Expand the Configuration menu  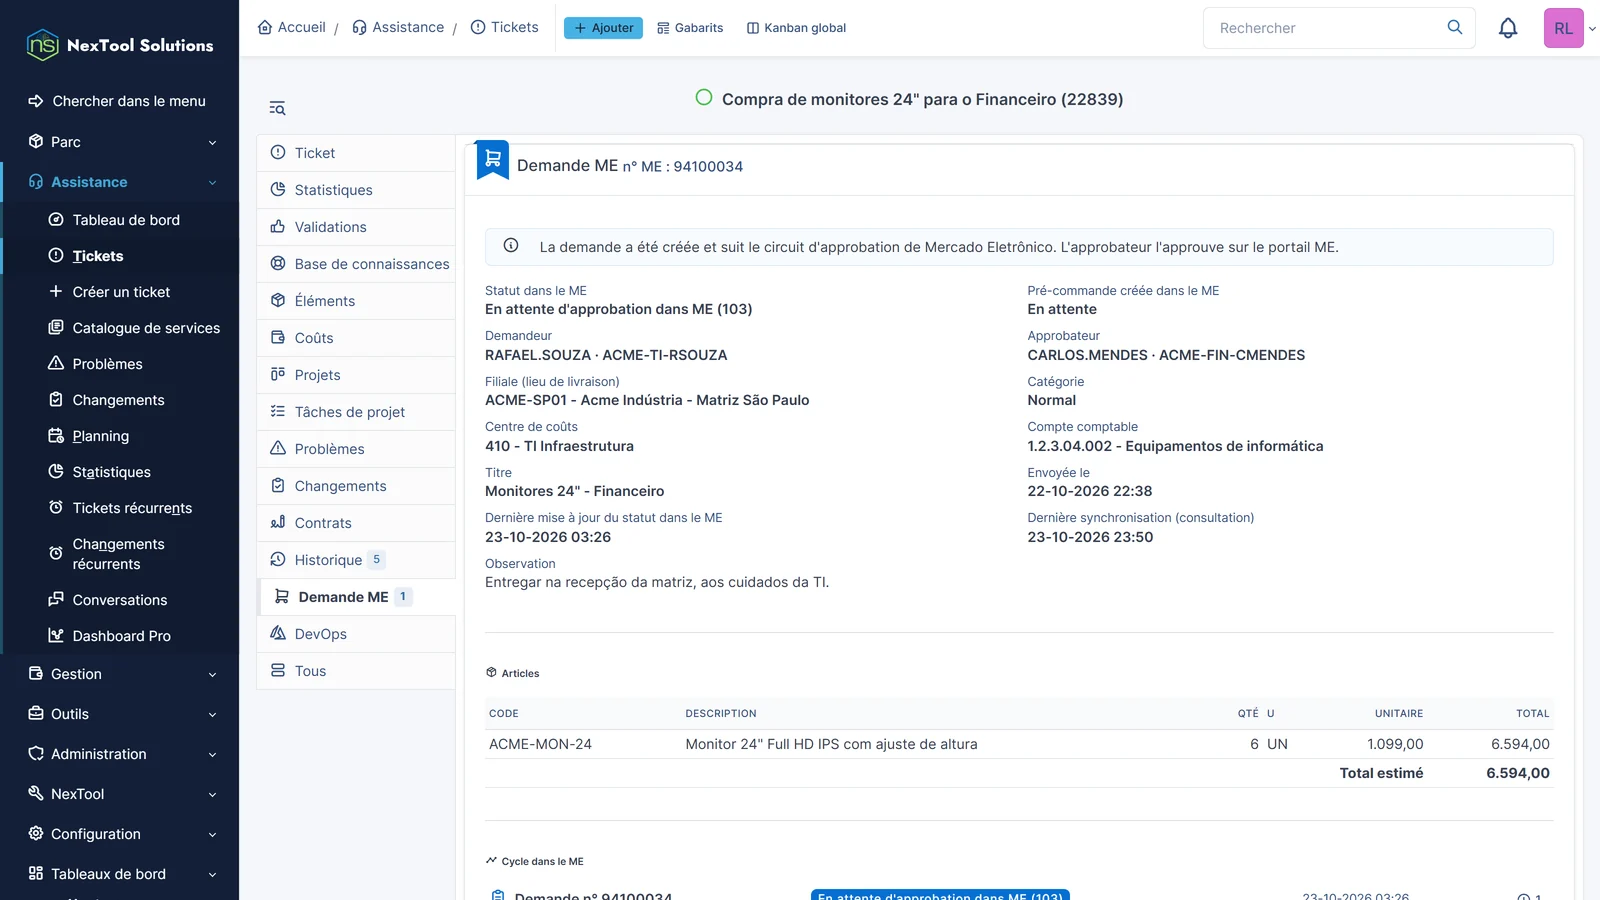[120, 834]
